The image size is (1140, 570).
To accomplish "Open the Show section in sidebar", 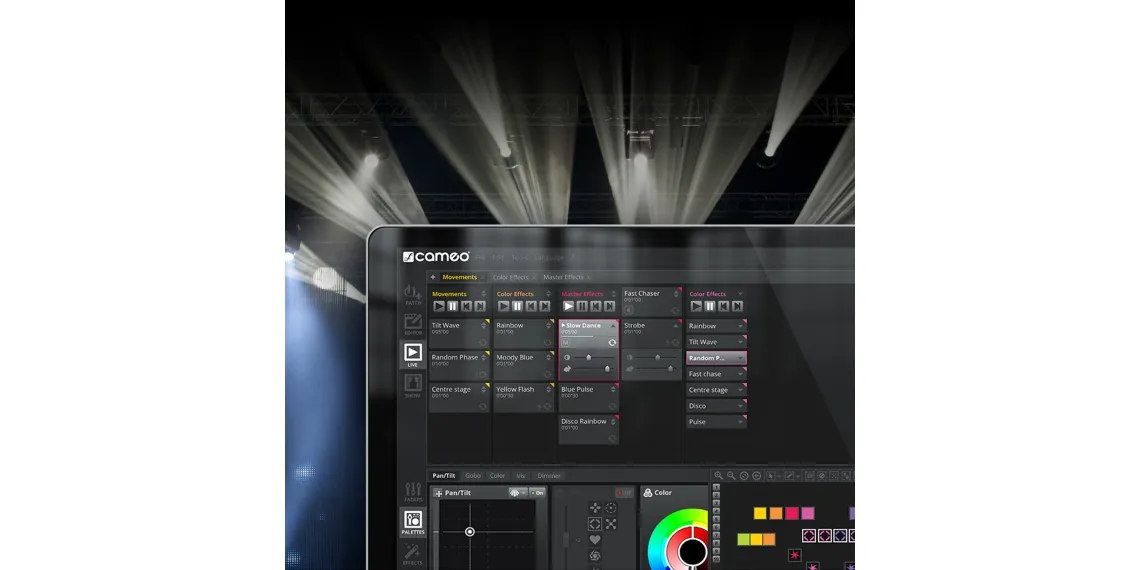I will pos(413,385).
